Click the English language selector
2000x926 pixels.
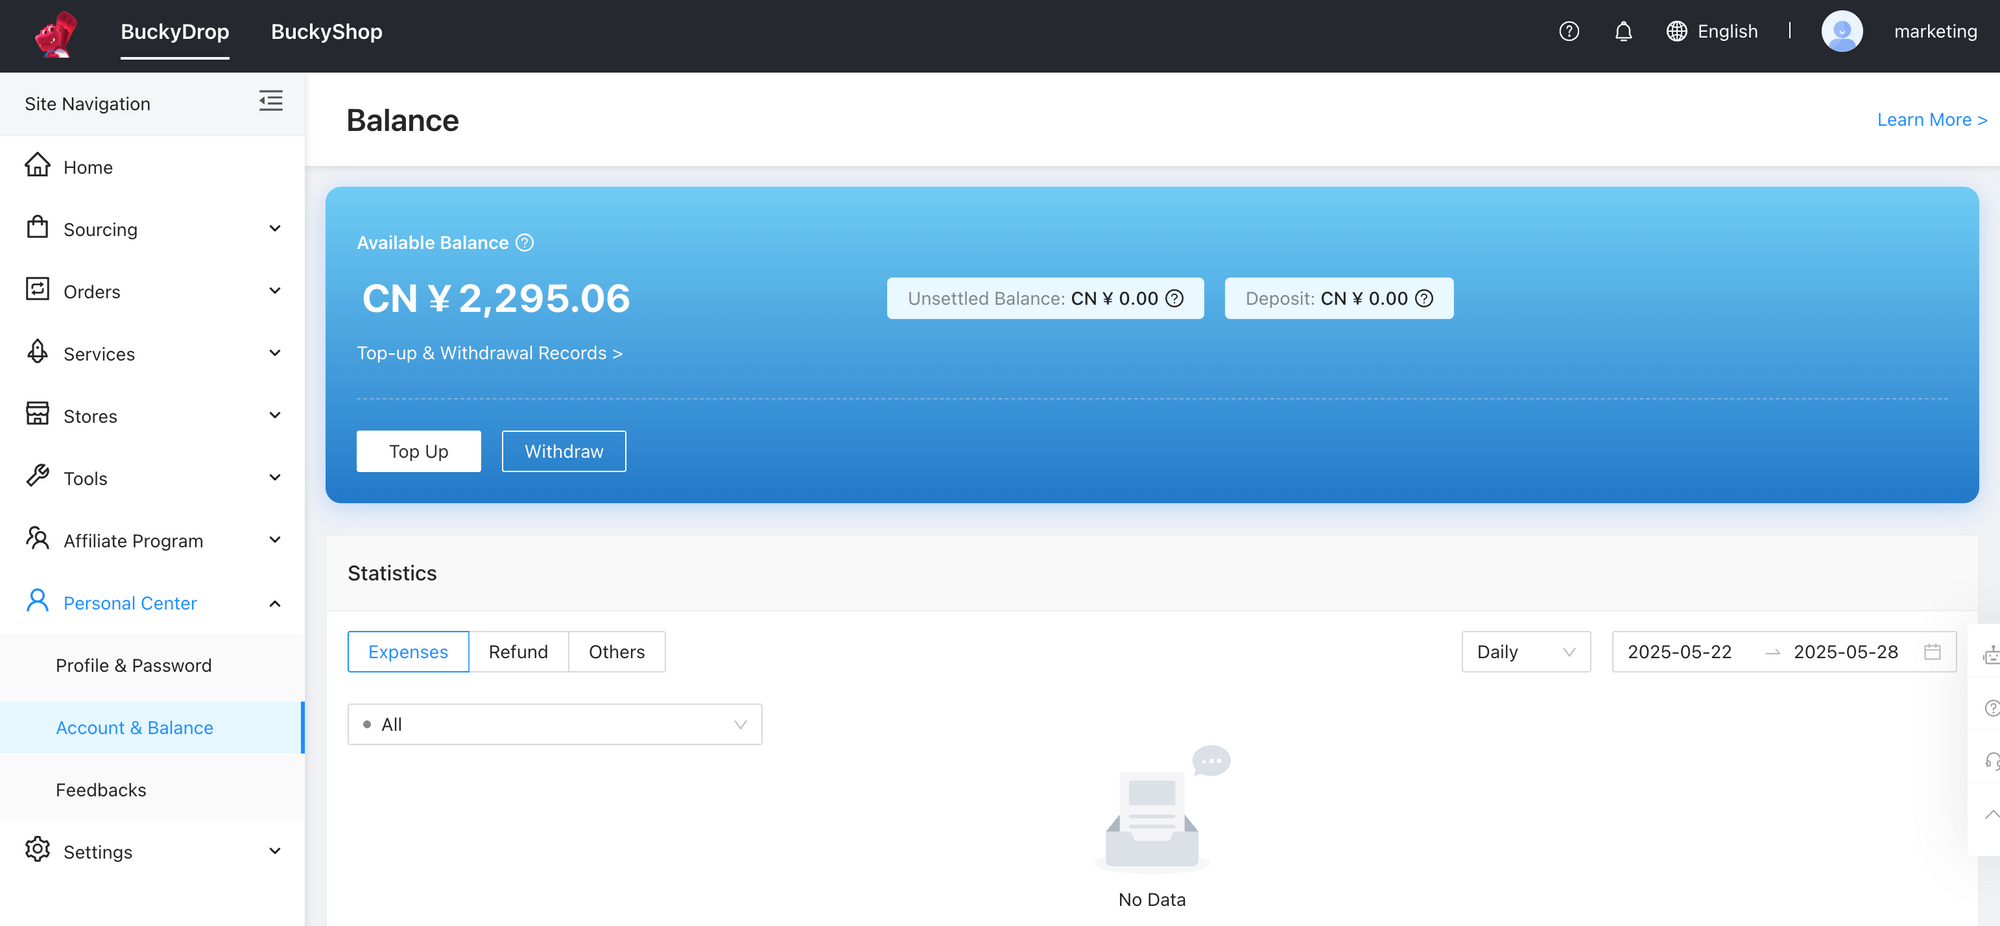(1727, 31)
